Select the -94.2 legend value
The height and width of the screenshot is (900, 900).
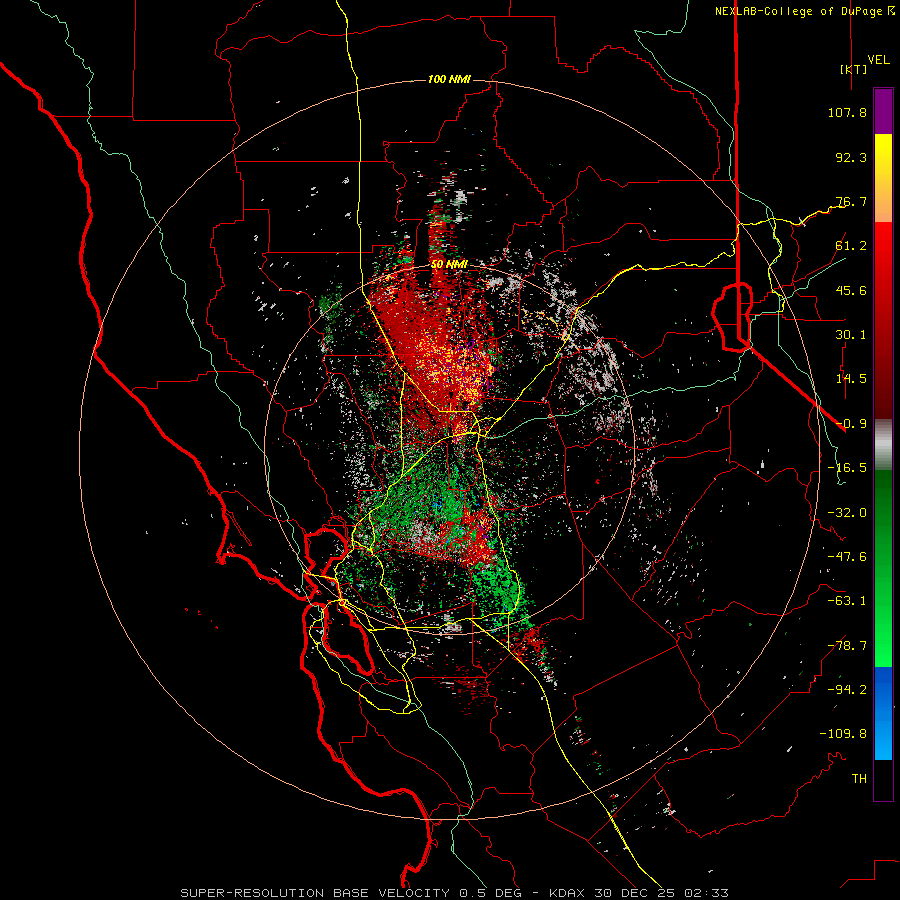(x=847, y=690)
